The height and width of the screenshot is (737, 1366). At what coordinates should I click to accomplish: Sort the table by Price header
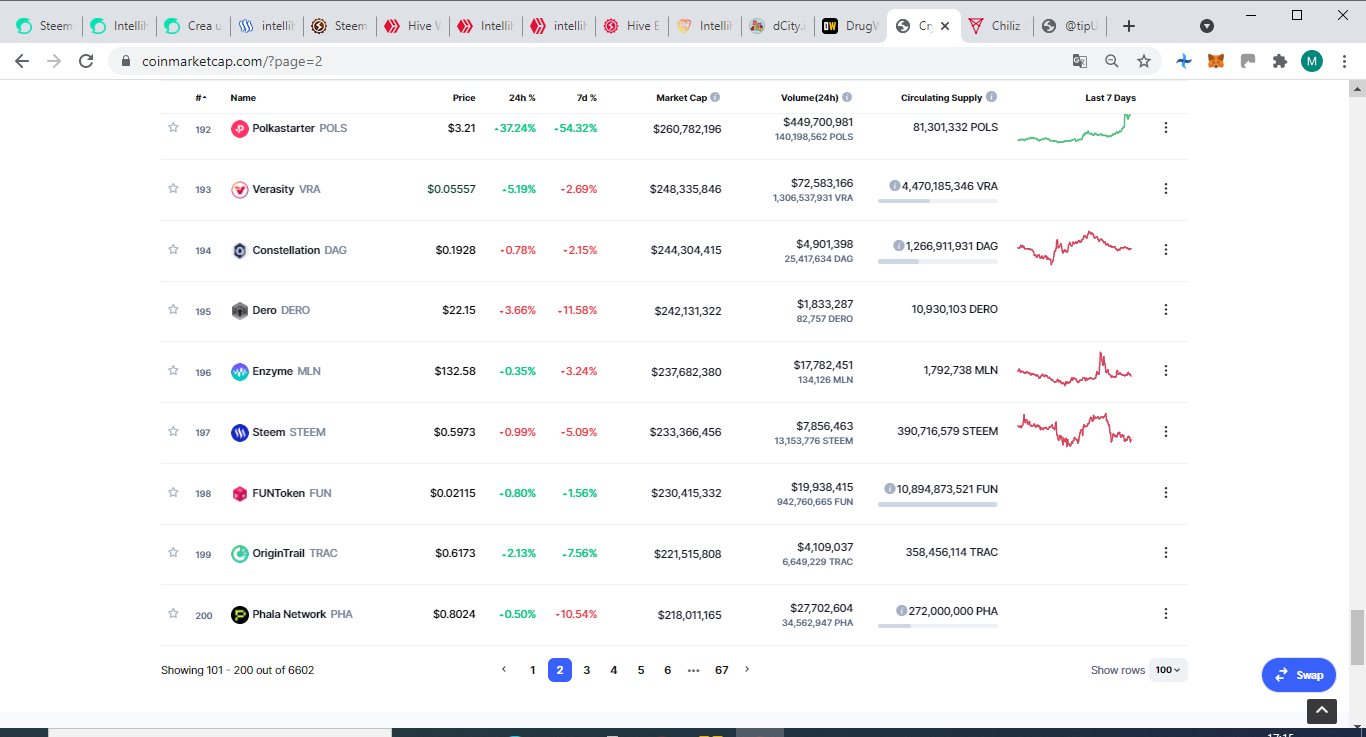(x=464, y=98)
